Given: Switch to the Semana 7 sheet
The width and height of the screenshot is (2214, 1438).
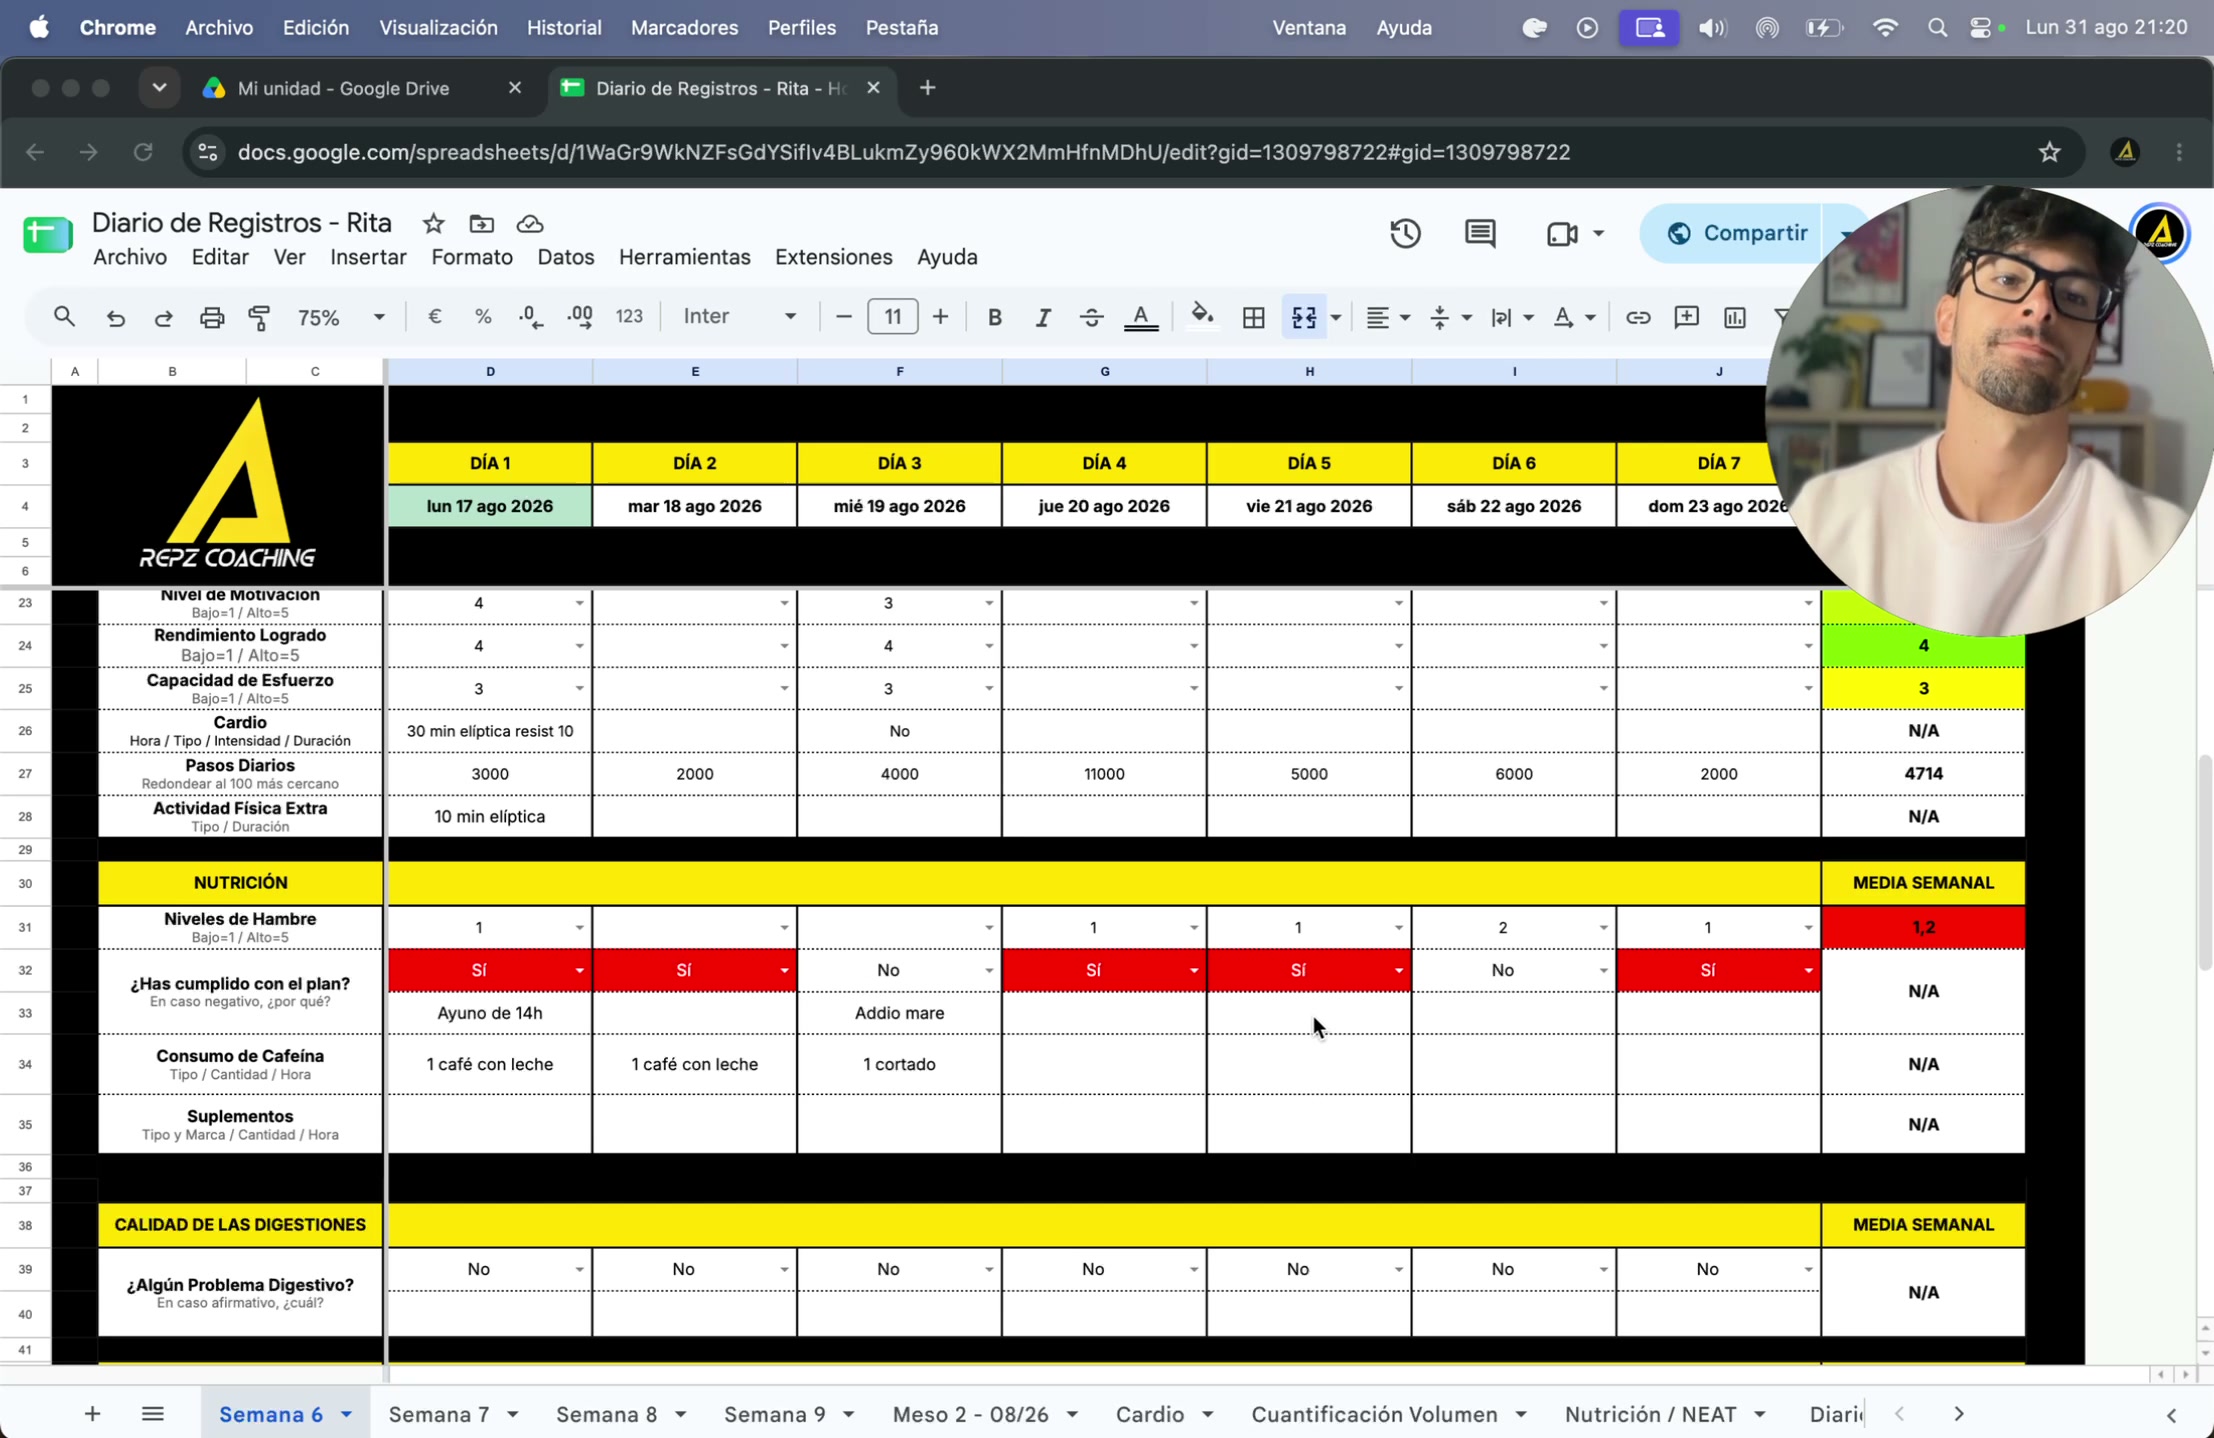Looking at the screenshot, I should point(439,1414).
